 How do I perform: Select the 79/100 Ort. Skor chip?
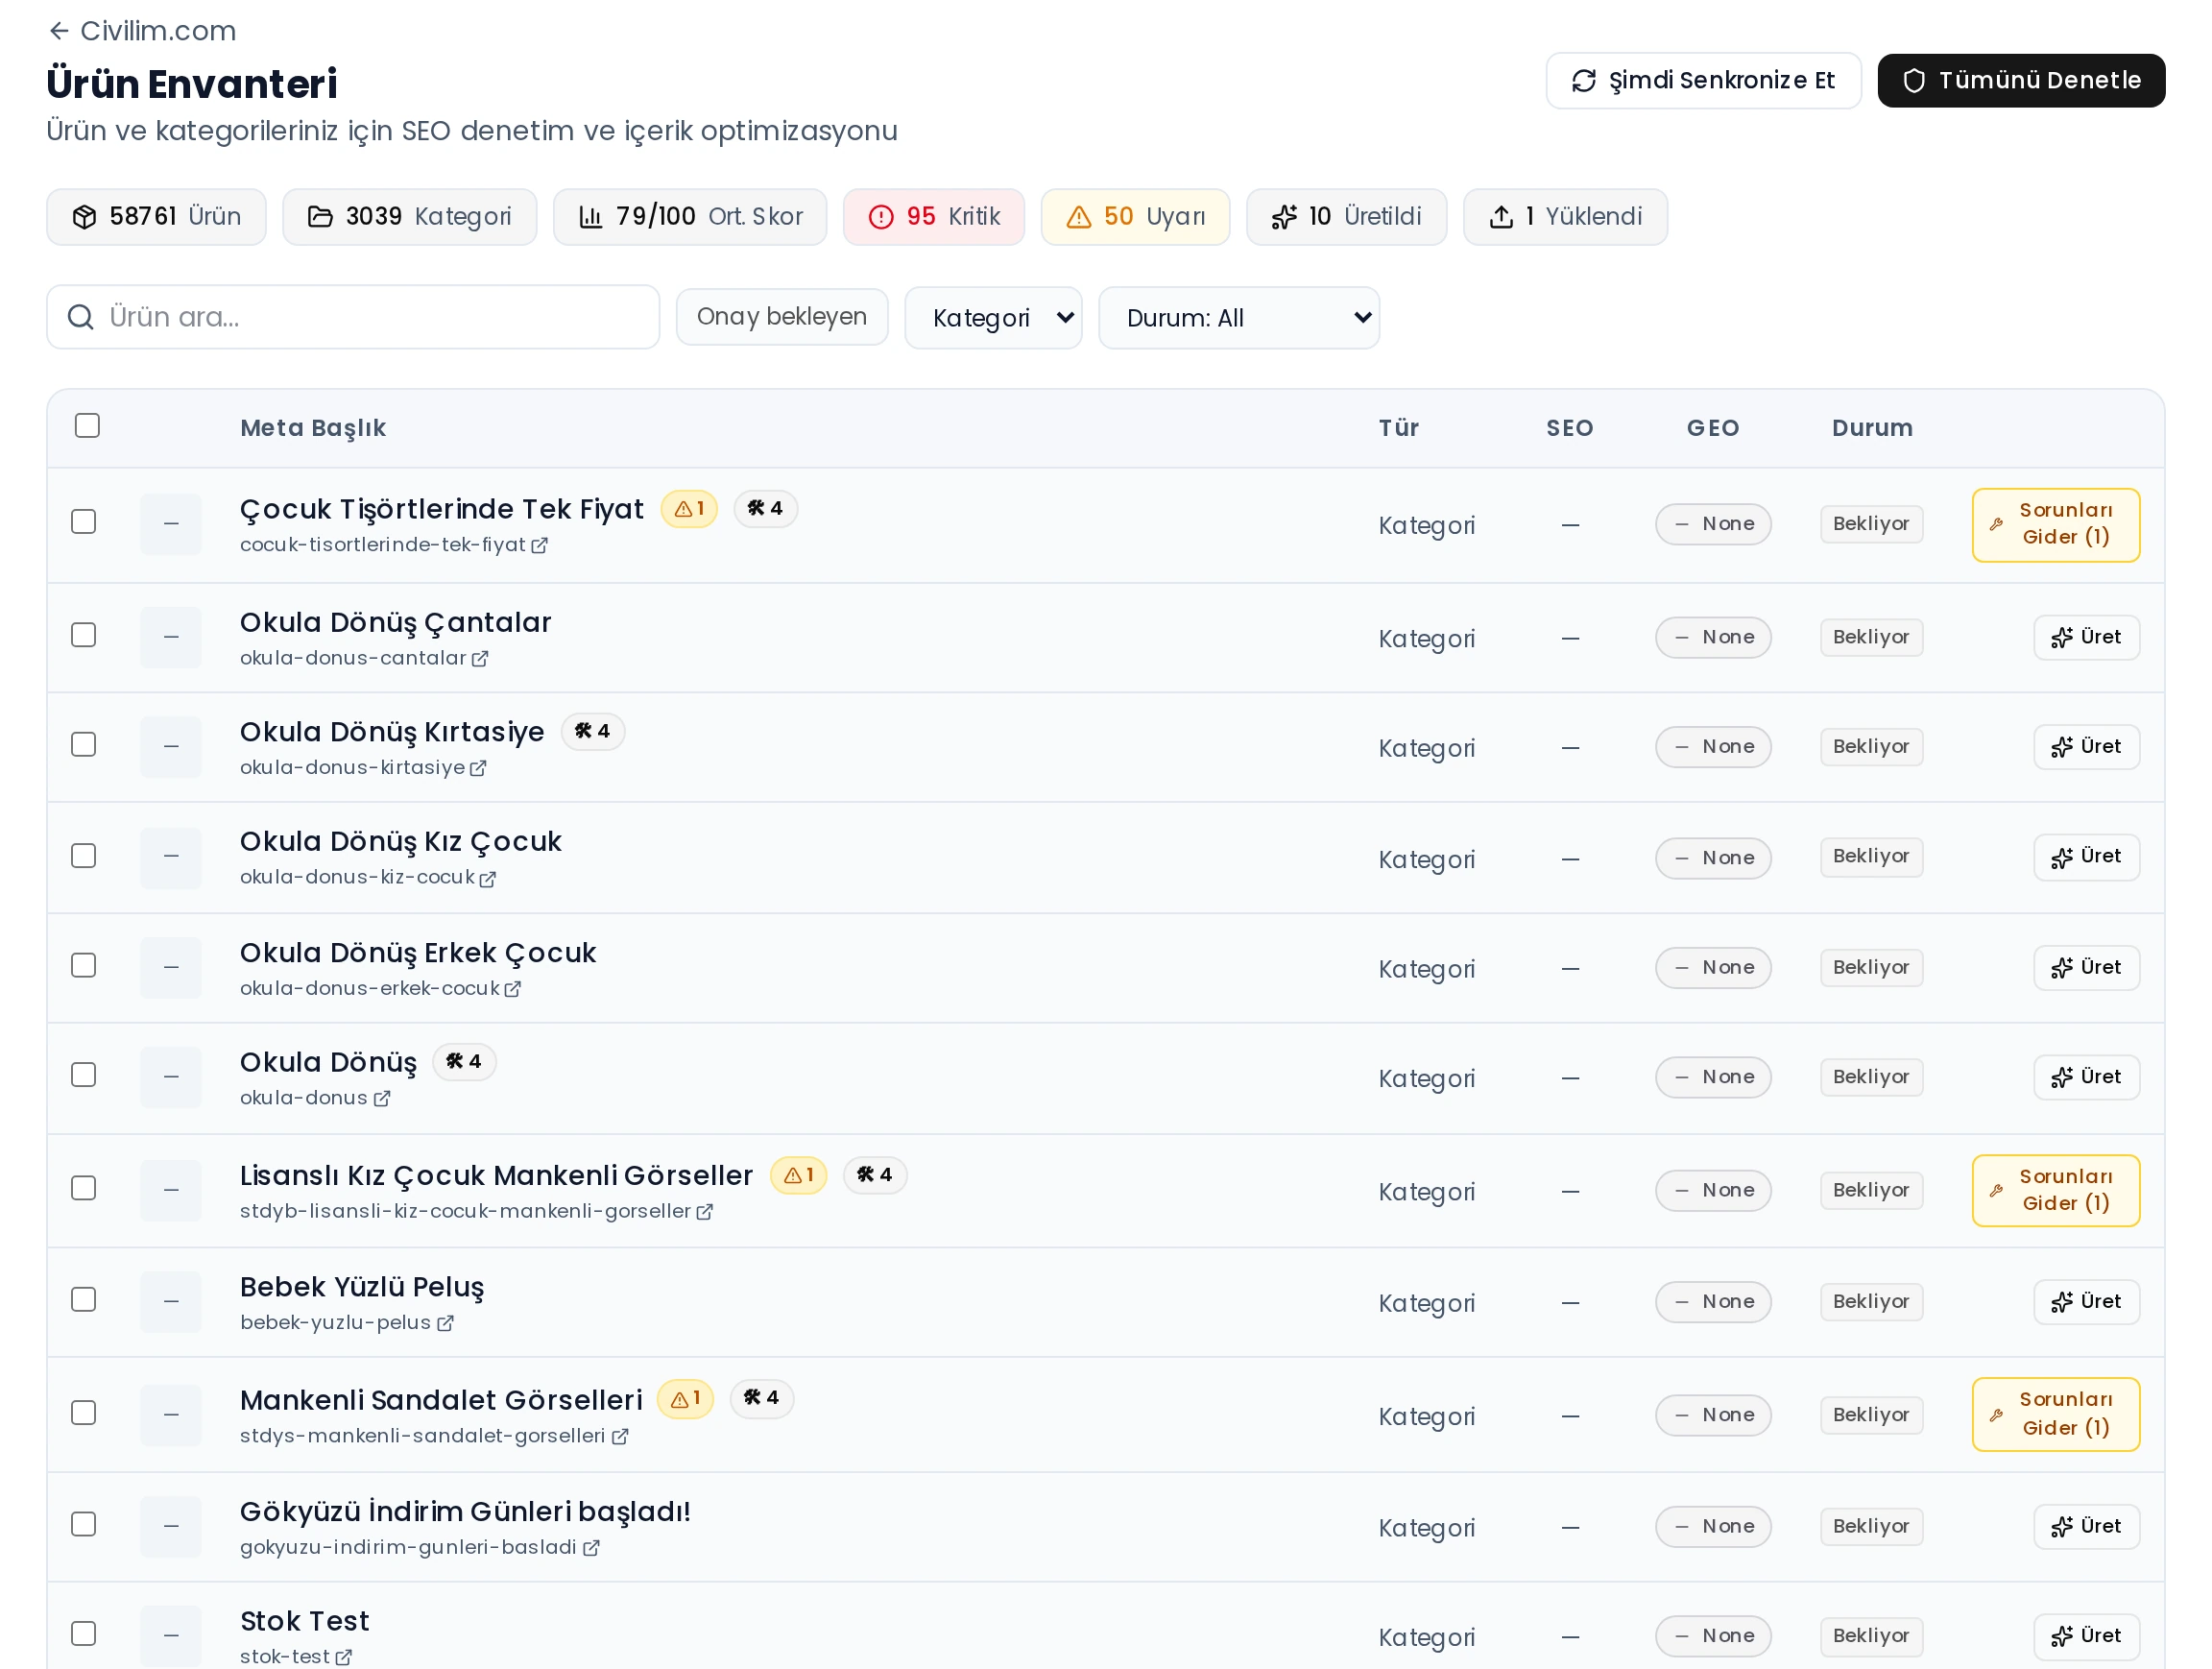point(690,216)
